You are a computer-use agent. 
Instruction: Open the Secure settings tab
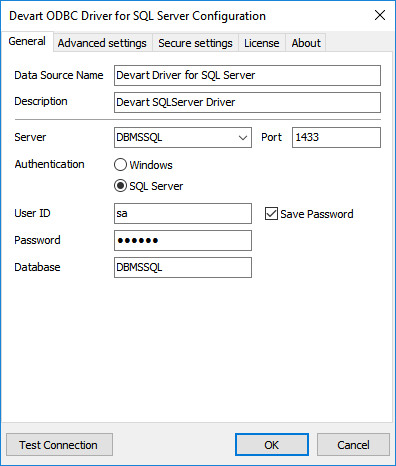(x=195, y=43)
